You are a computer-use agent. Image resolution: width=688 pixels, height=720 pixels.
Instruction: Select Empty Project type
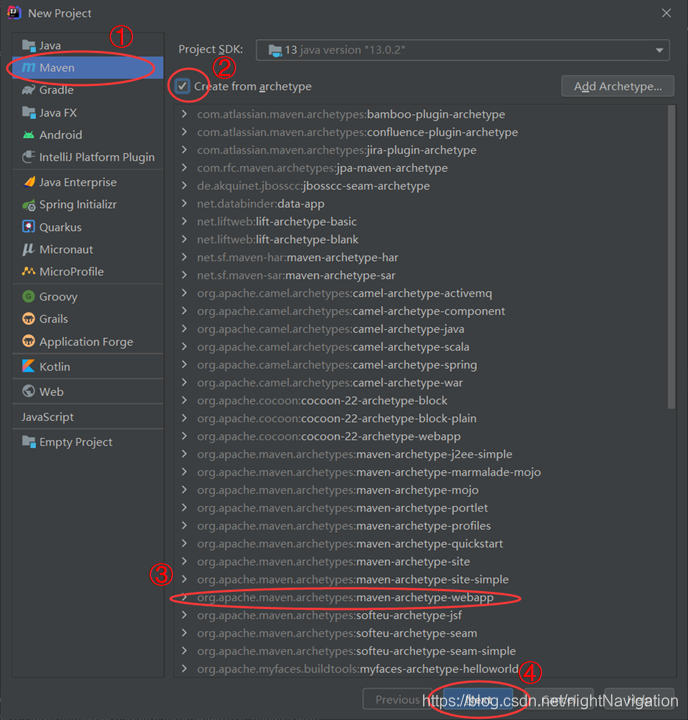click(x=88, y=442)
